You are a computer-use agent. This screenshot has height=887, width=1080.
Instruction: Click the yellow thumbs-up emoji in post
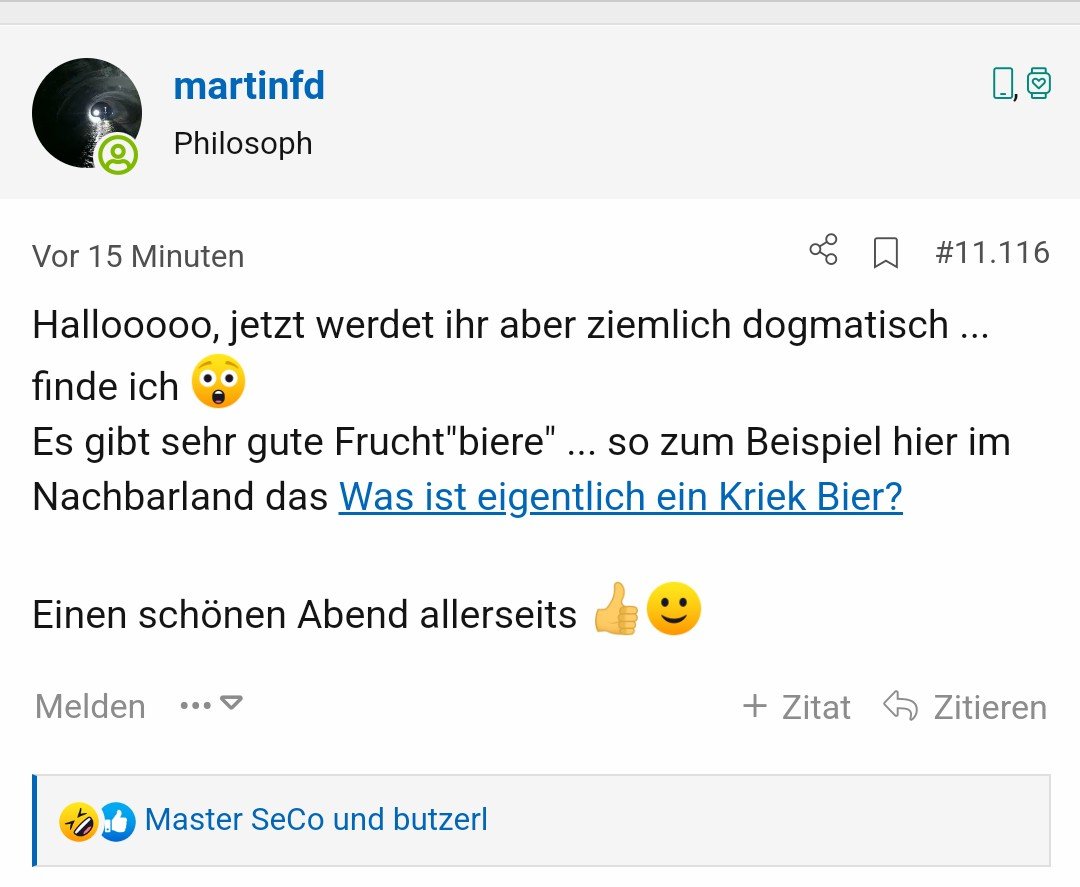click(x=616, y=611)
